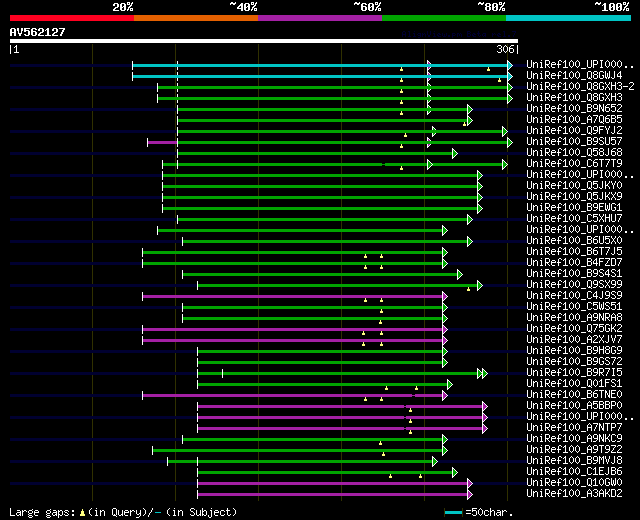Click the UniRef100_B9R7I5 label
Screen dimensions: 640x520
[574, 373]
